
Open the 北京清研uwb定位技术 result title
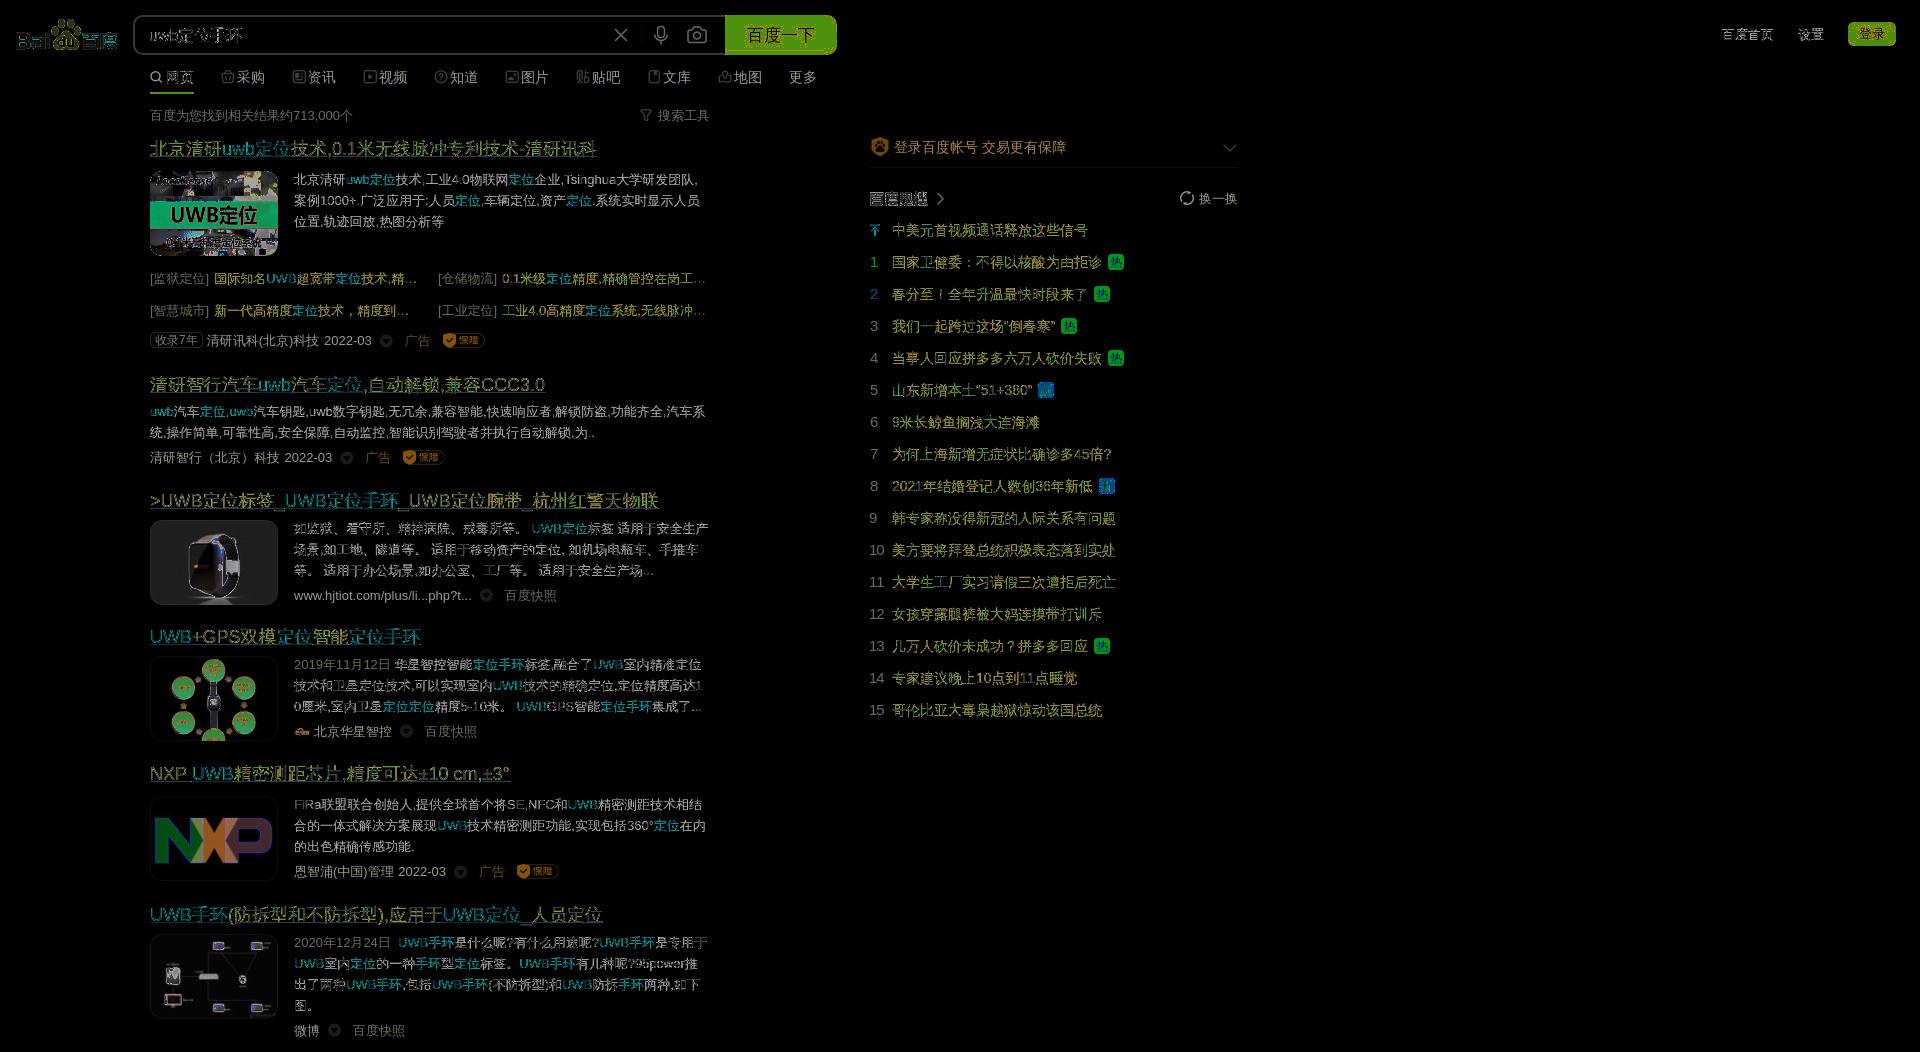(x=373, y=149)
